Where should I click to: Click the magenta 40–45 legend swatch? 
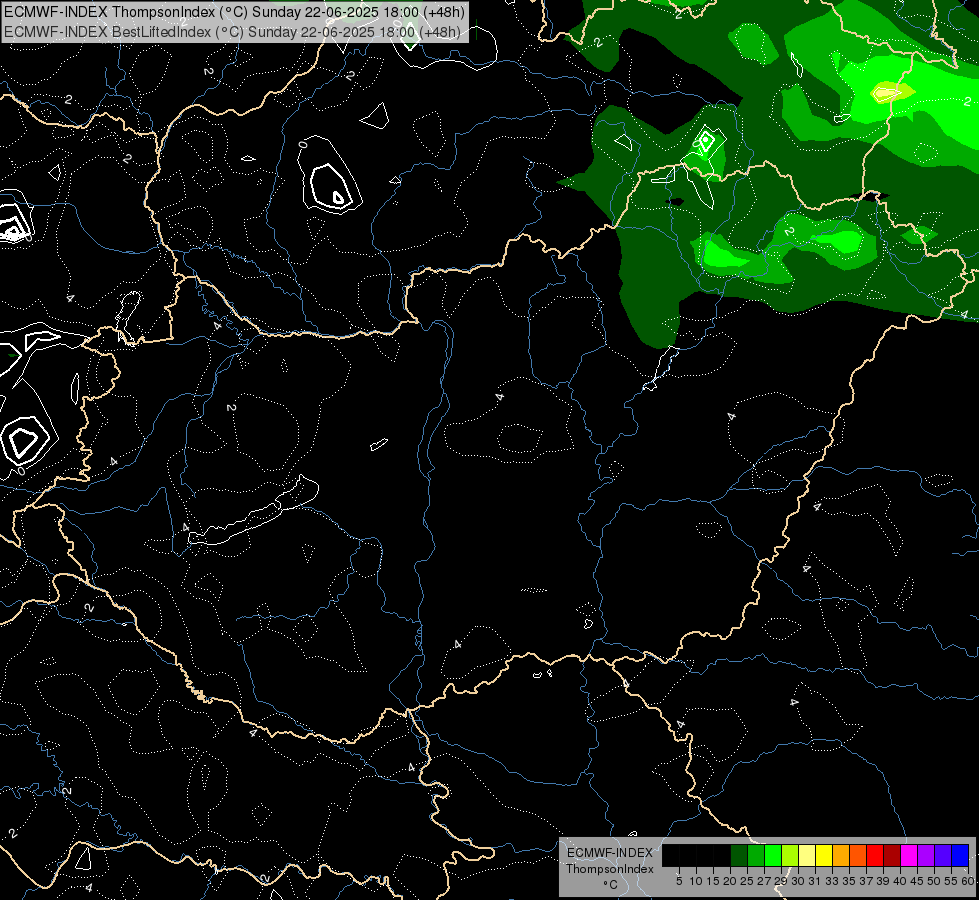point(909,855)
